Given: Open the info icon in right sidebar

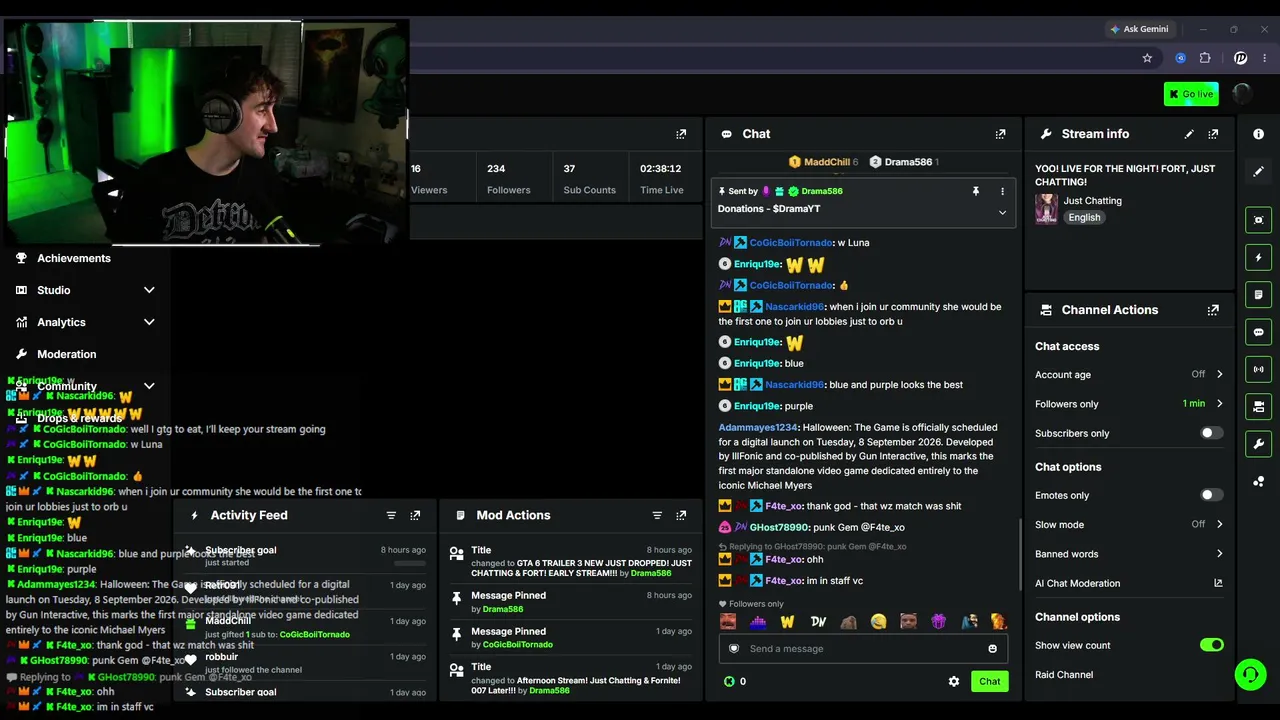Looking at the screenshot, I should click(x=1258, y=134).
